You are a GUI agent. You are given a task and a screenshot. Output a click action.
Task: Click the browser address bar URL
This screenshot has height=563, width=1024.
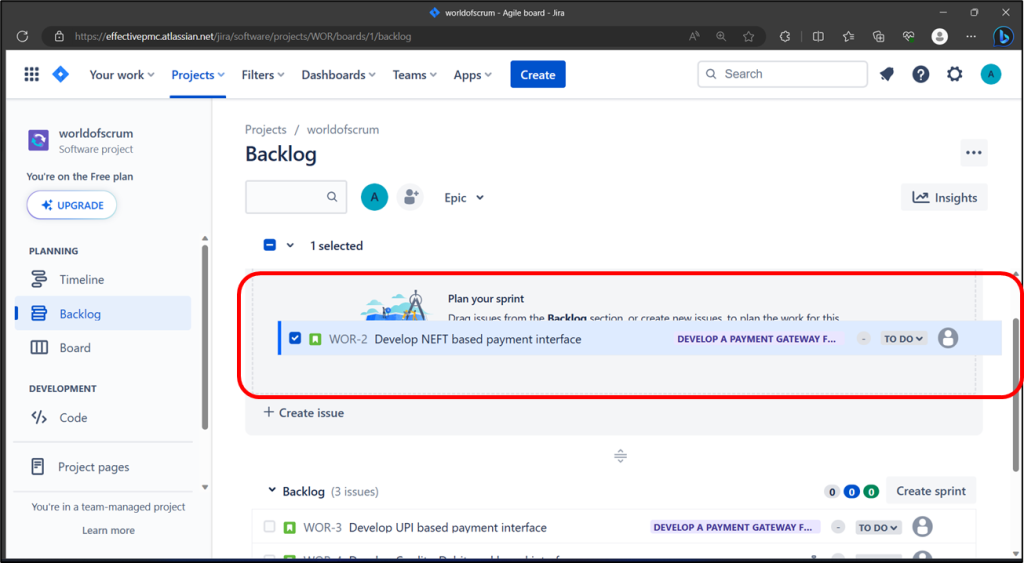pos(243,37)
